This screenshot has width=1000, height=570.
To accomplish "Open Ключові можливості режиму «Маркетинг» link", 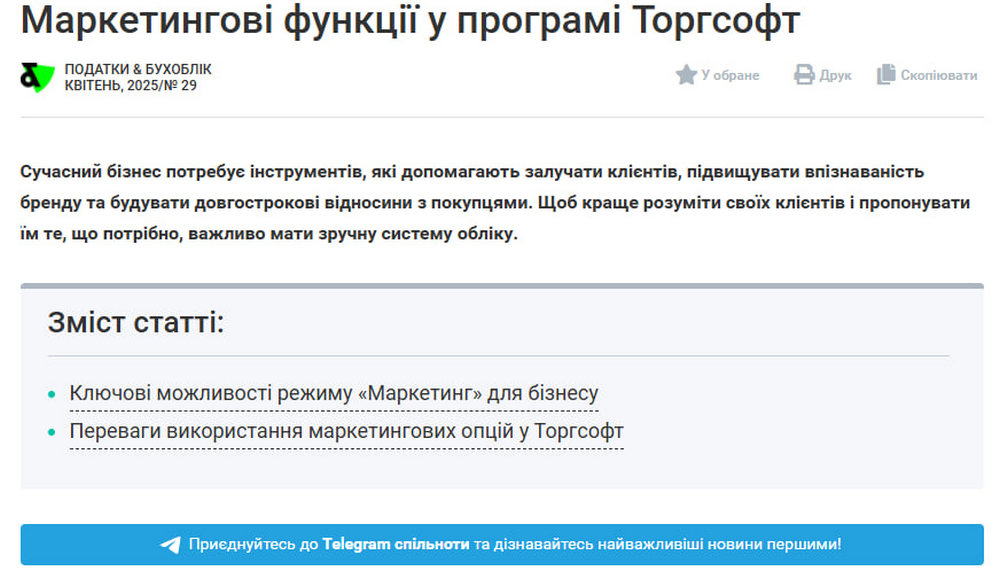I will pos(334,393).
